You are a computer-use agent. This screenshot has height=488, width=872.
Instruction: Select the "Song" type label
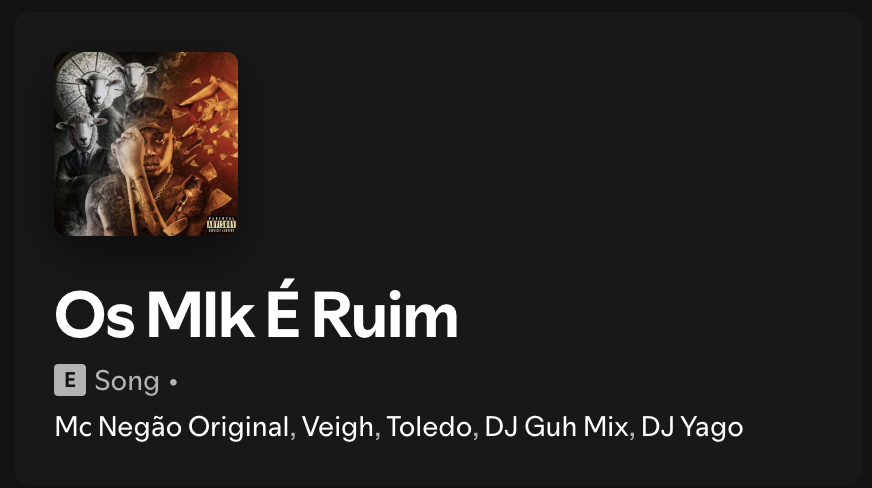(x=127, y=381)
